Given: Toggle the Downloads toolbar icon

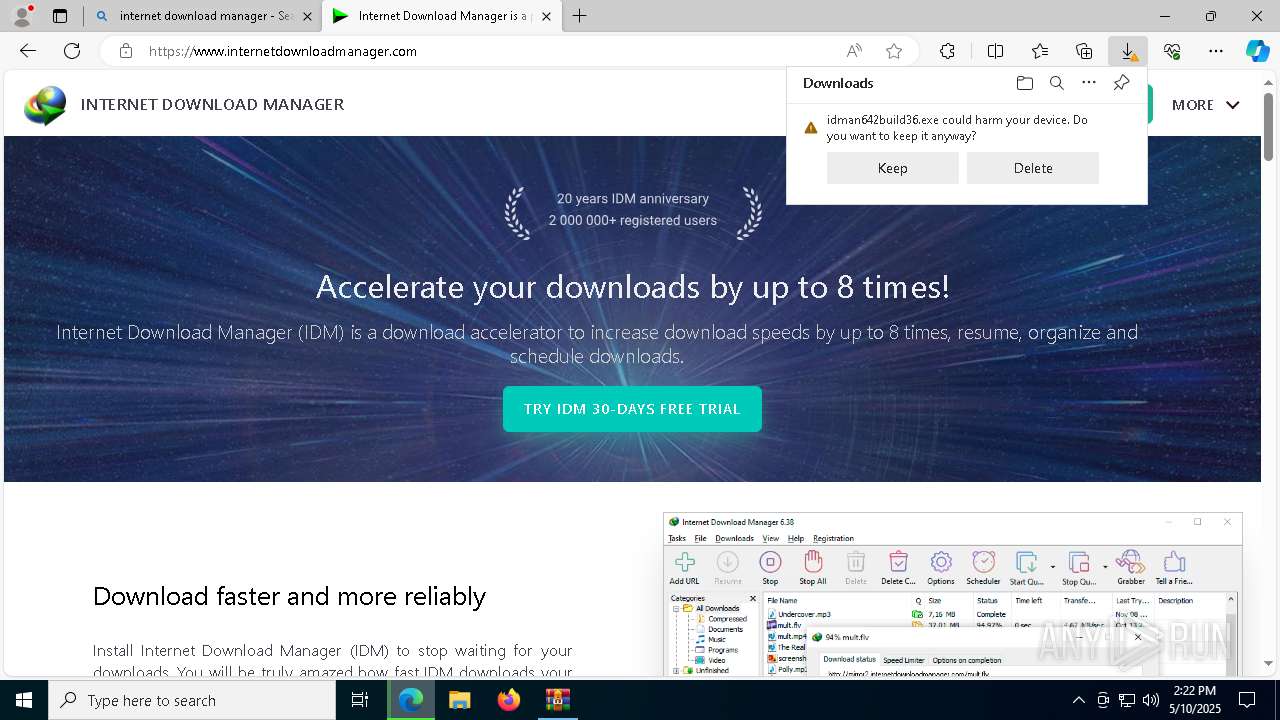Looking at the screenshot, I should (x=1128, y=51).
